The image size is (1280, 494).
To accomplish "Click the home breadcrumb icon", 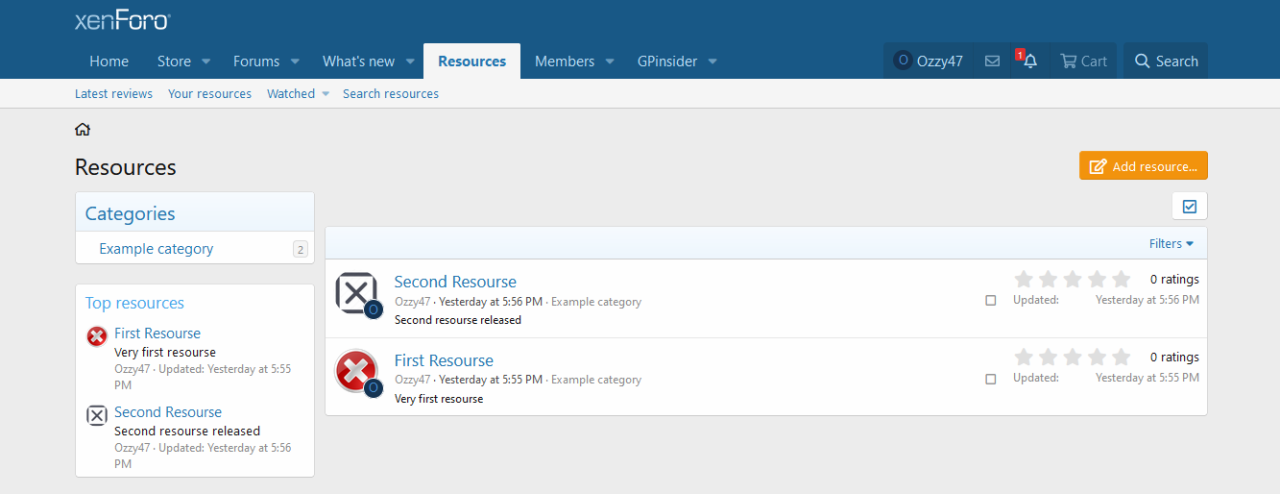I will coord(83,130).
